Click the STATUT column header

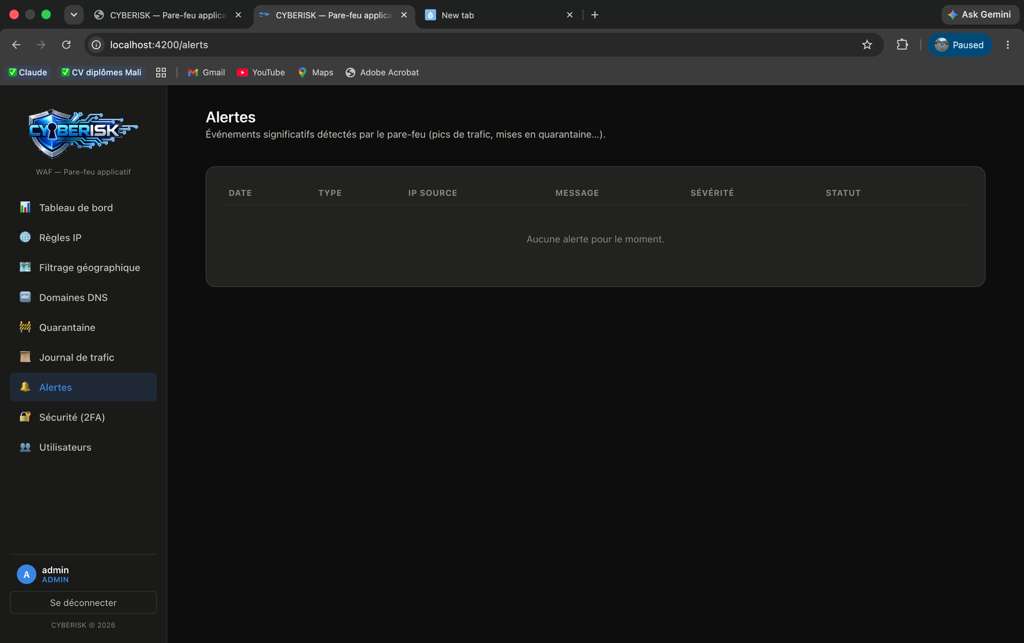coord(843,193)
